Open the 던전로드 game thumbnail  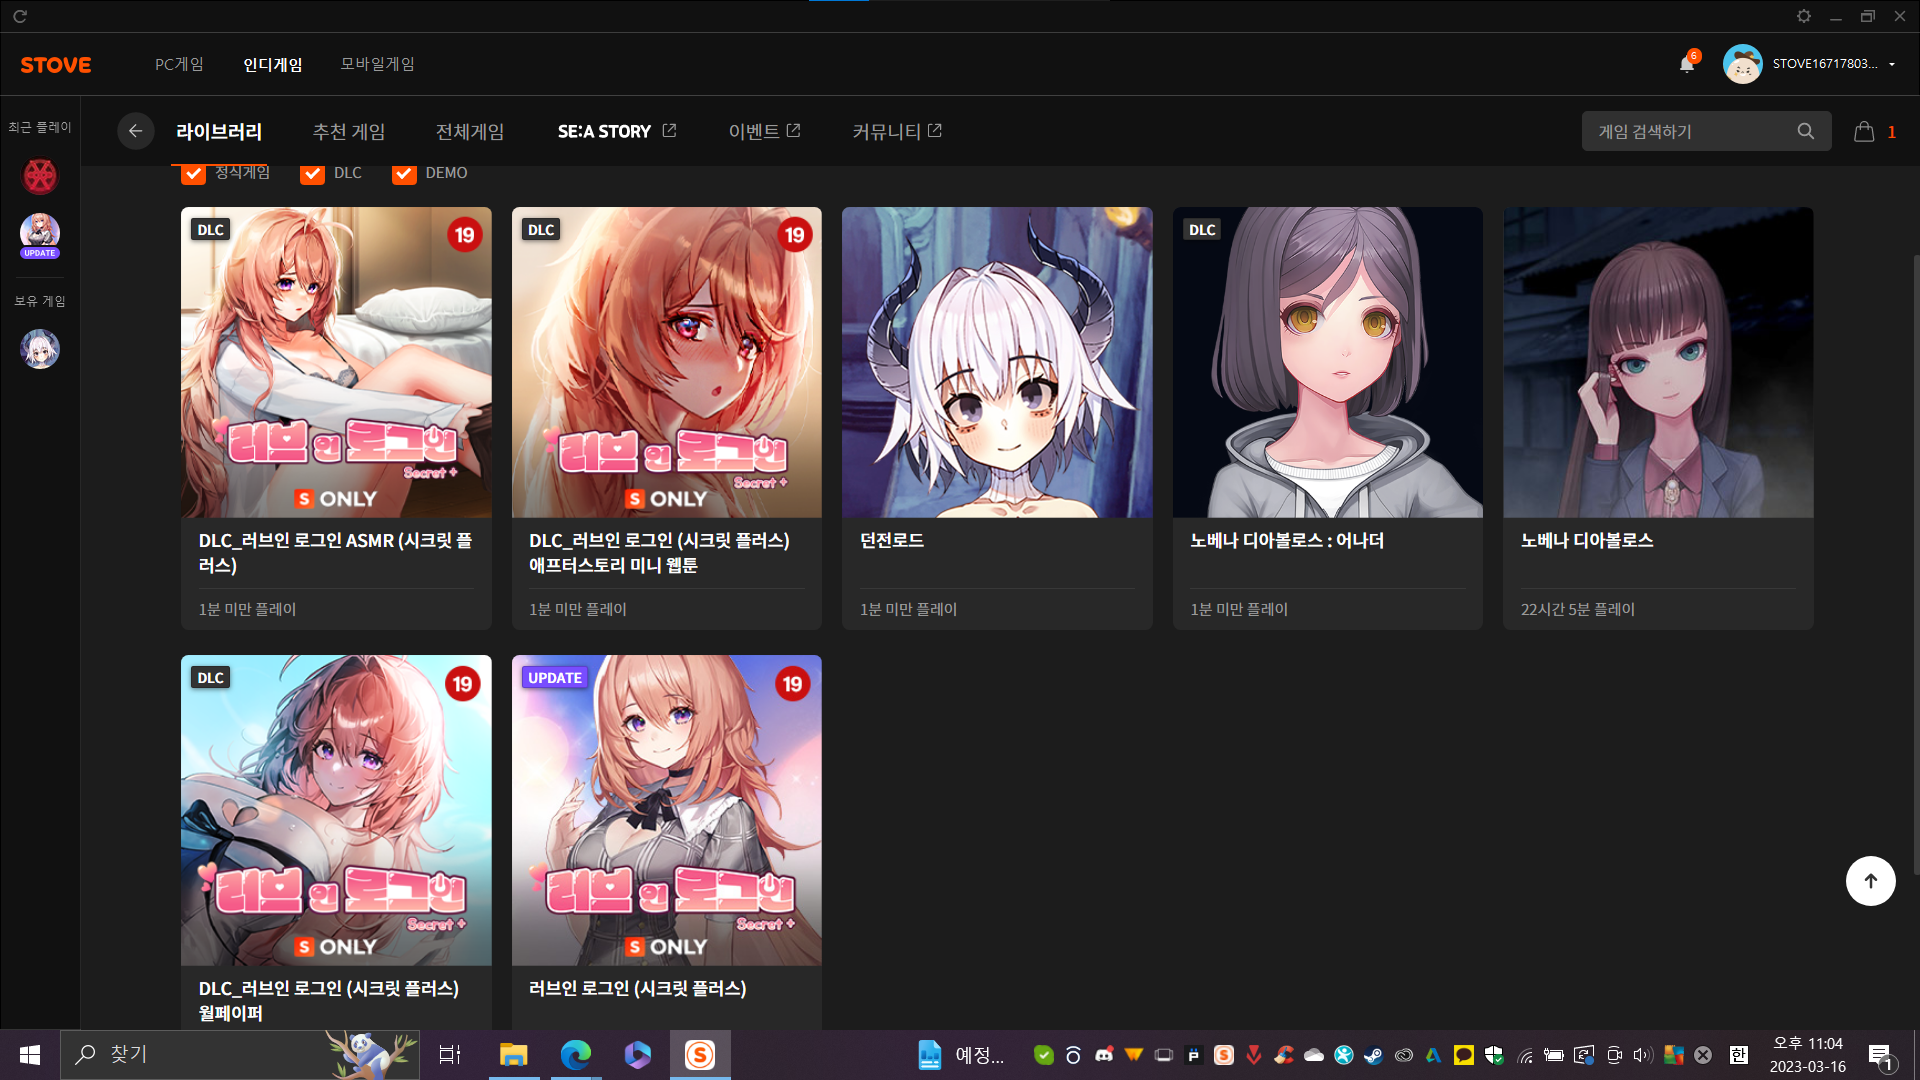pos(996,362)
